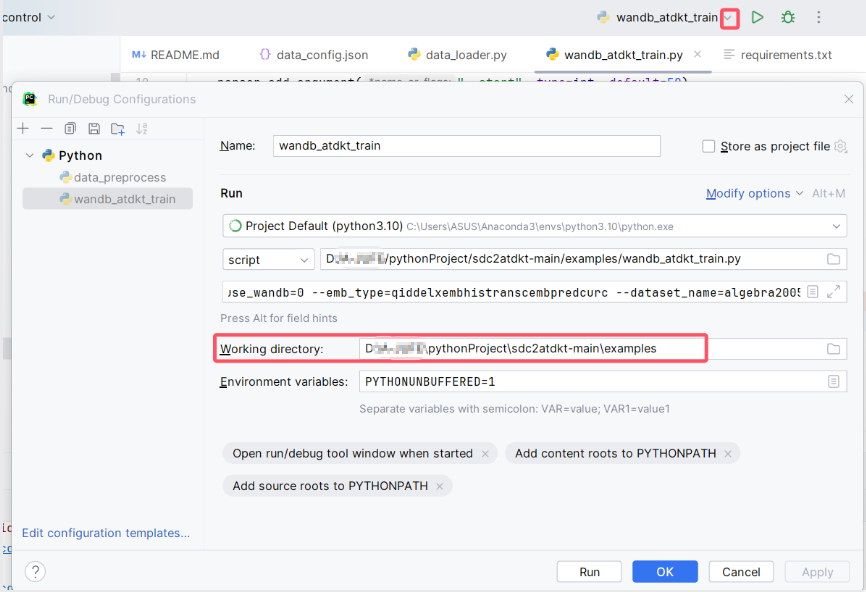Run wandb_atdkt_train with green play icon

(757, 17)
